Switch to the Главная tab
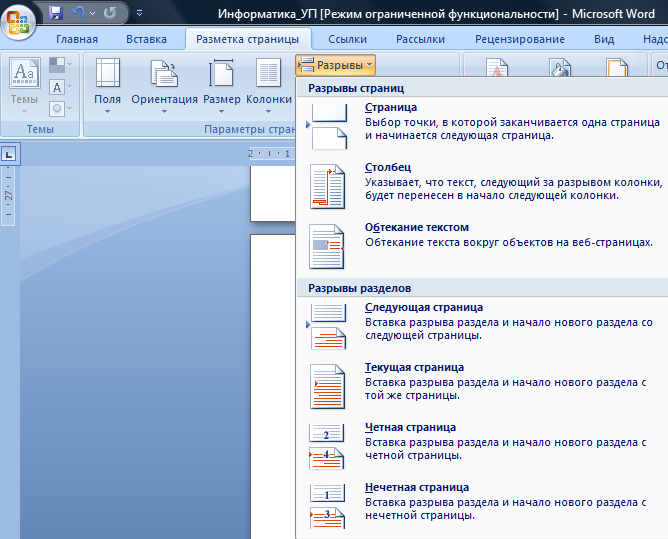The height and width of the screenshot is (539, 668). [x=77, y=39]
